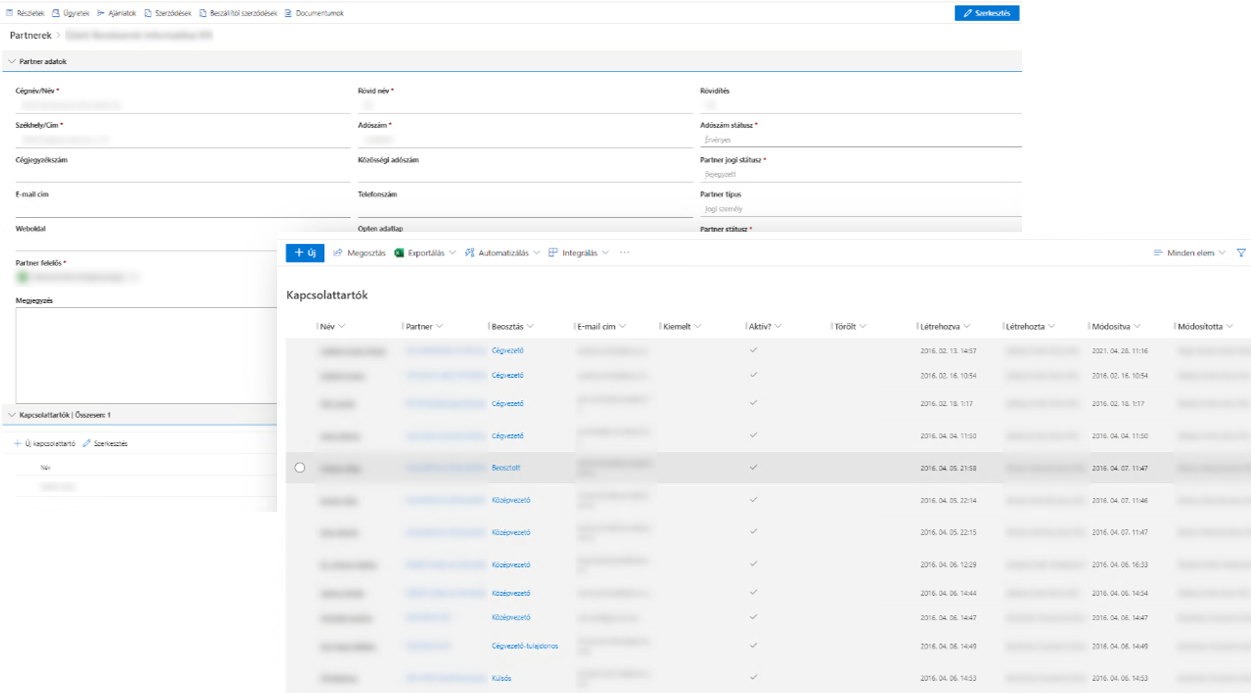Open the Integrálás dropdown

click(578, 253)
